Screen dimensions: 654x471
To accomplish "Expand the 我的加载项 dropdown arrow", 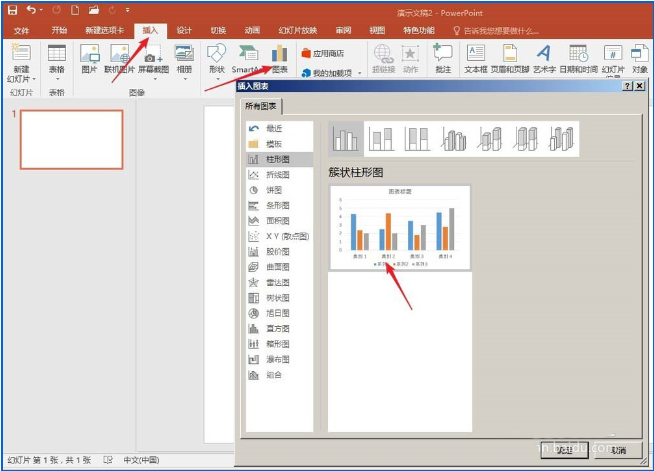I will click(x=360, y=73).
